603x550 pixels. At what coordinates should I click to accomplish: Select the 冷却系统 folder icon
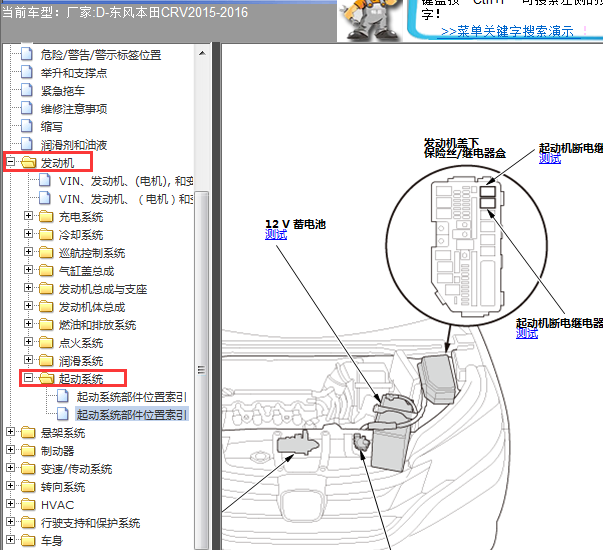pyautogui.click(x=46, y=235)
